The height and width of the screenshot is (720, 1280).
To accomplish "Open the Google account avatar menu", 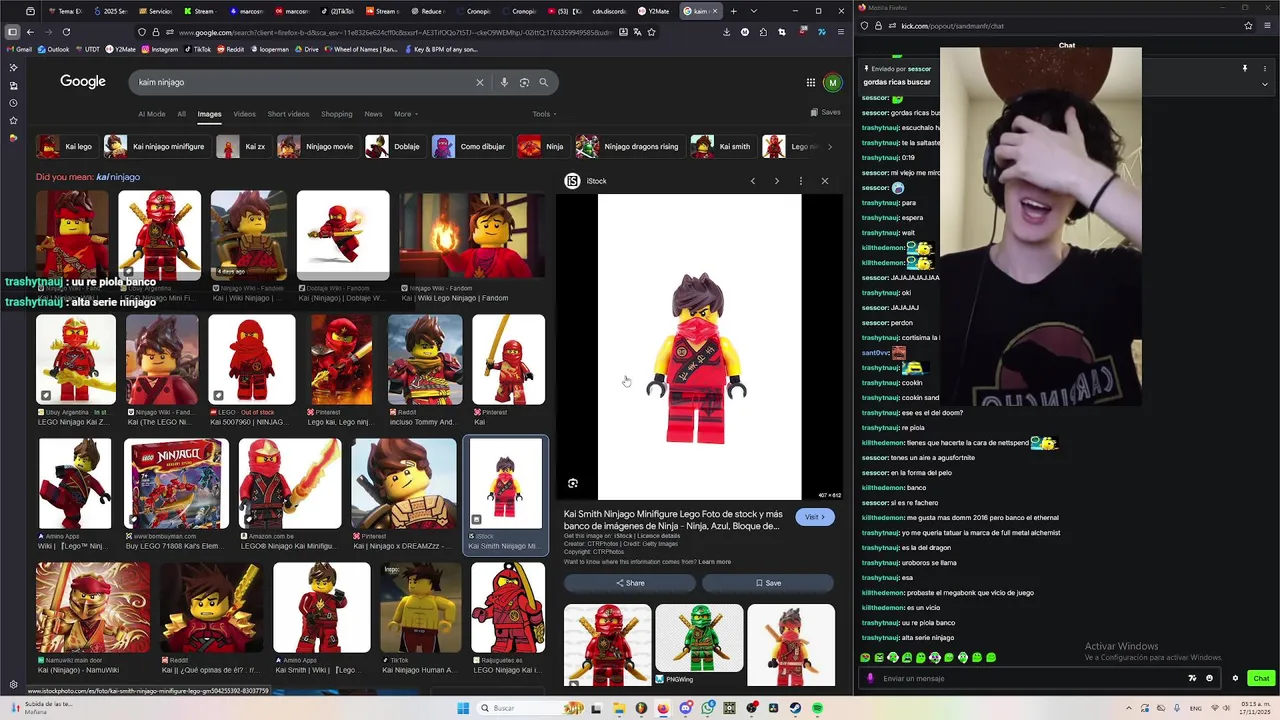I will pos(832,83).
